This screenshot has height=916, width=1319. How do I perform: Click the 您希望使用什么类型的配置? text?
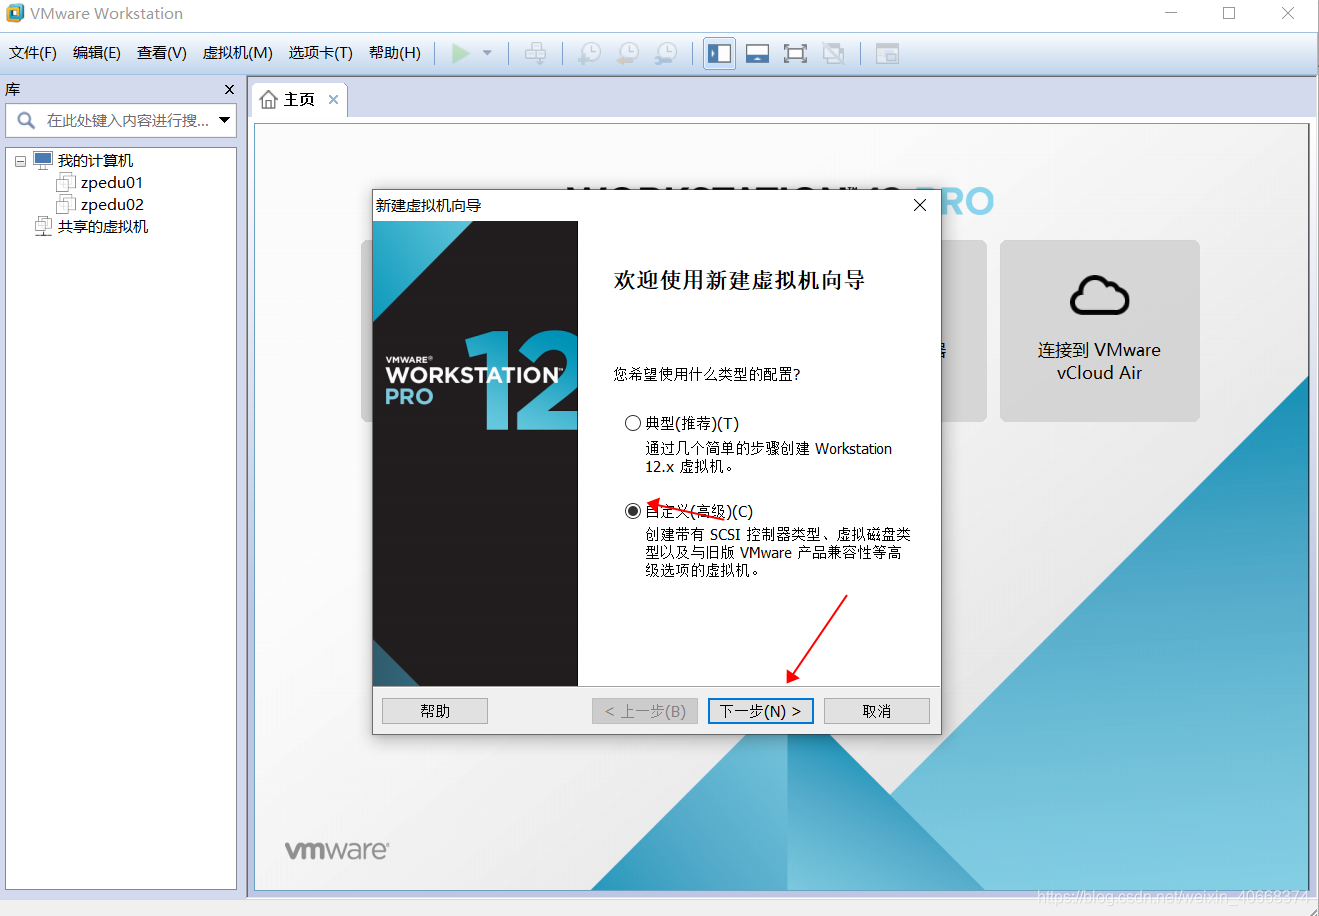707,374
